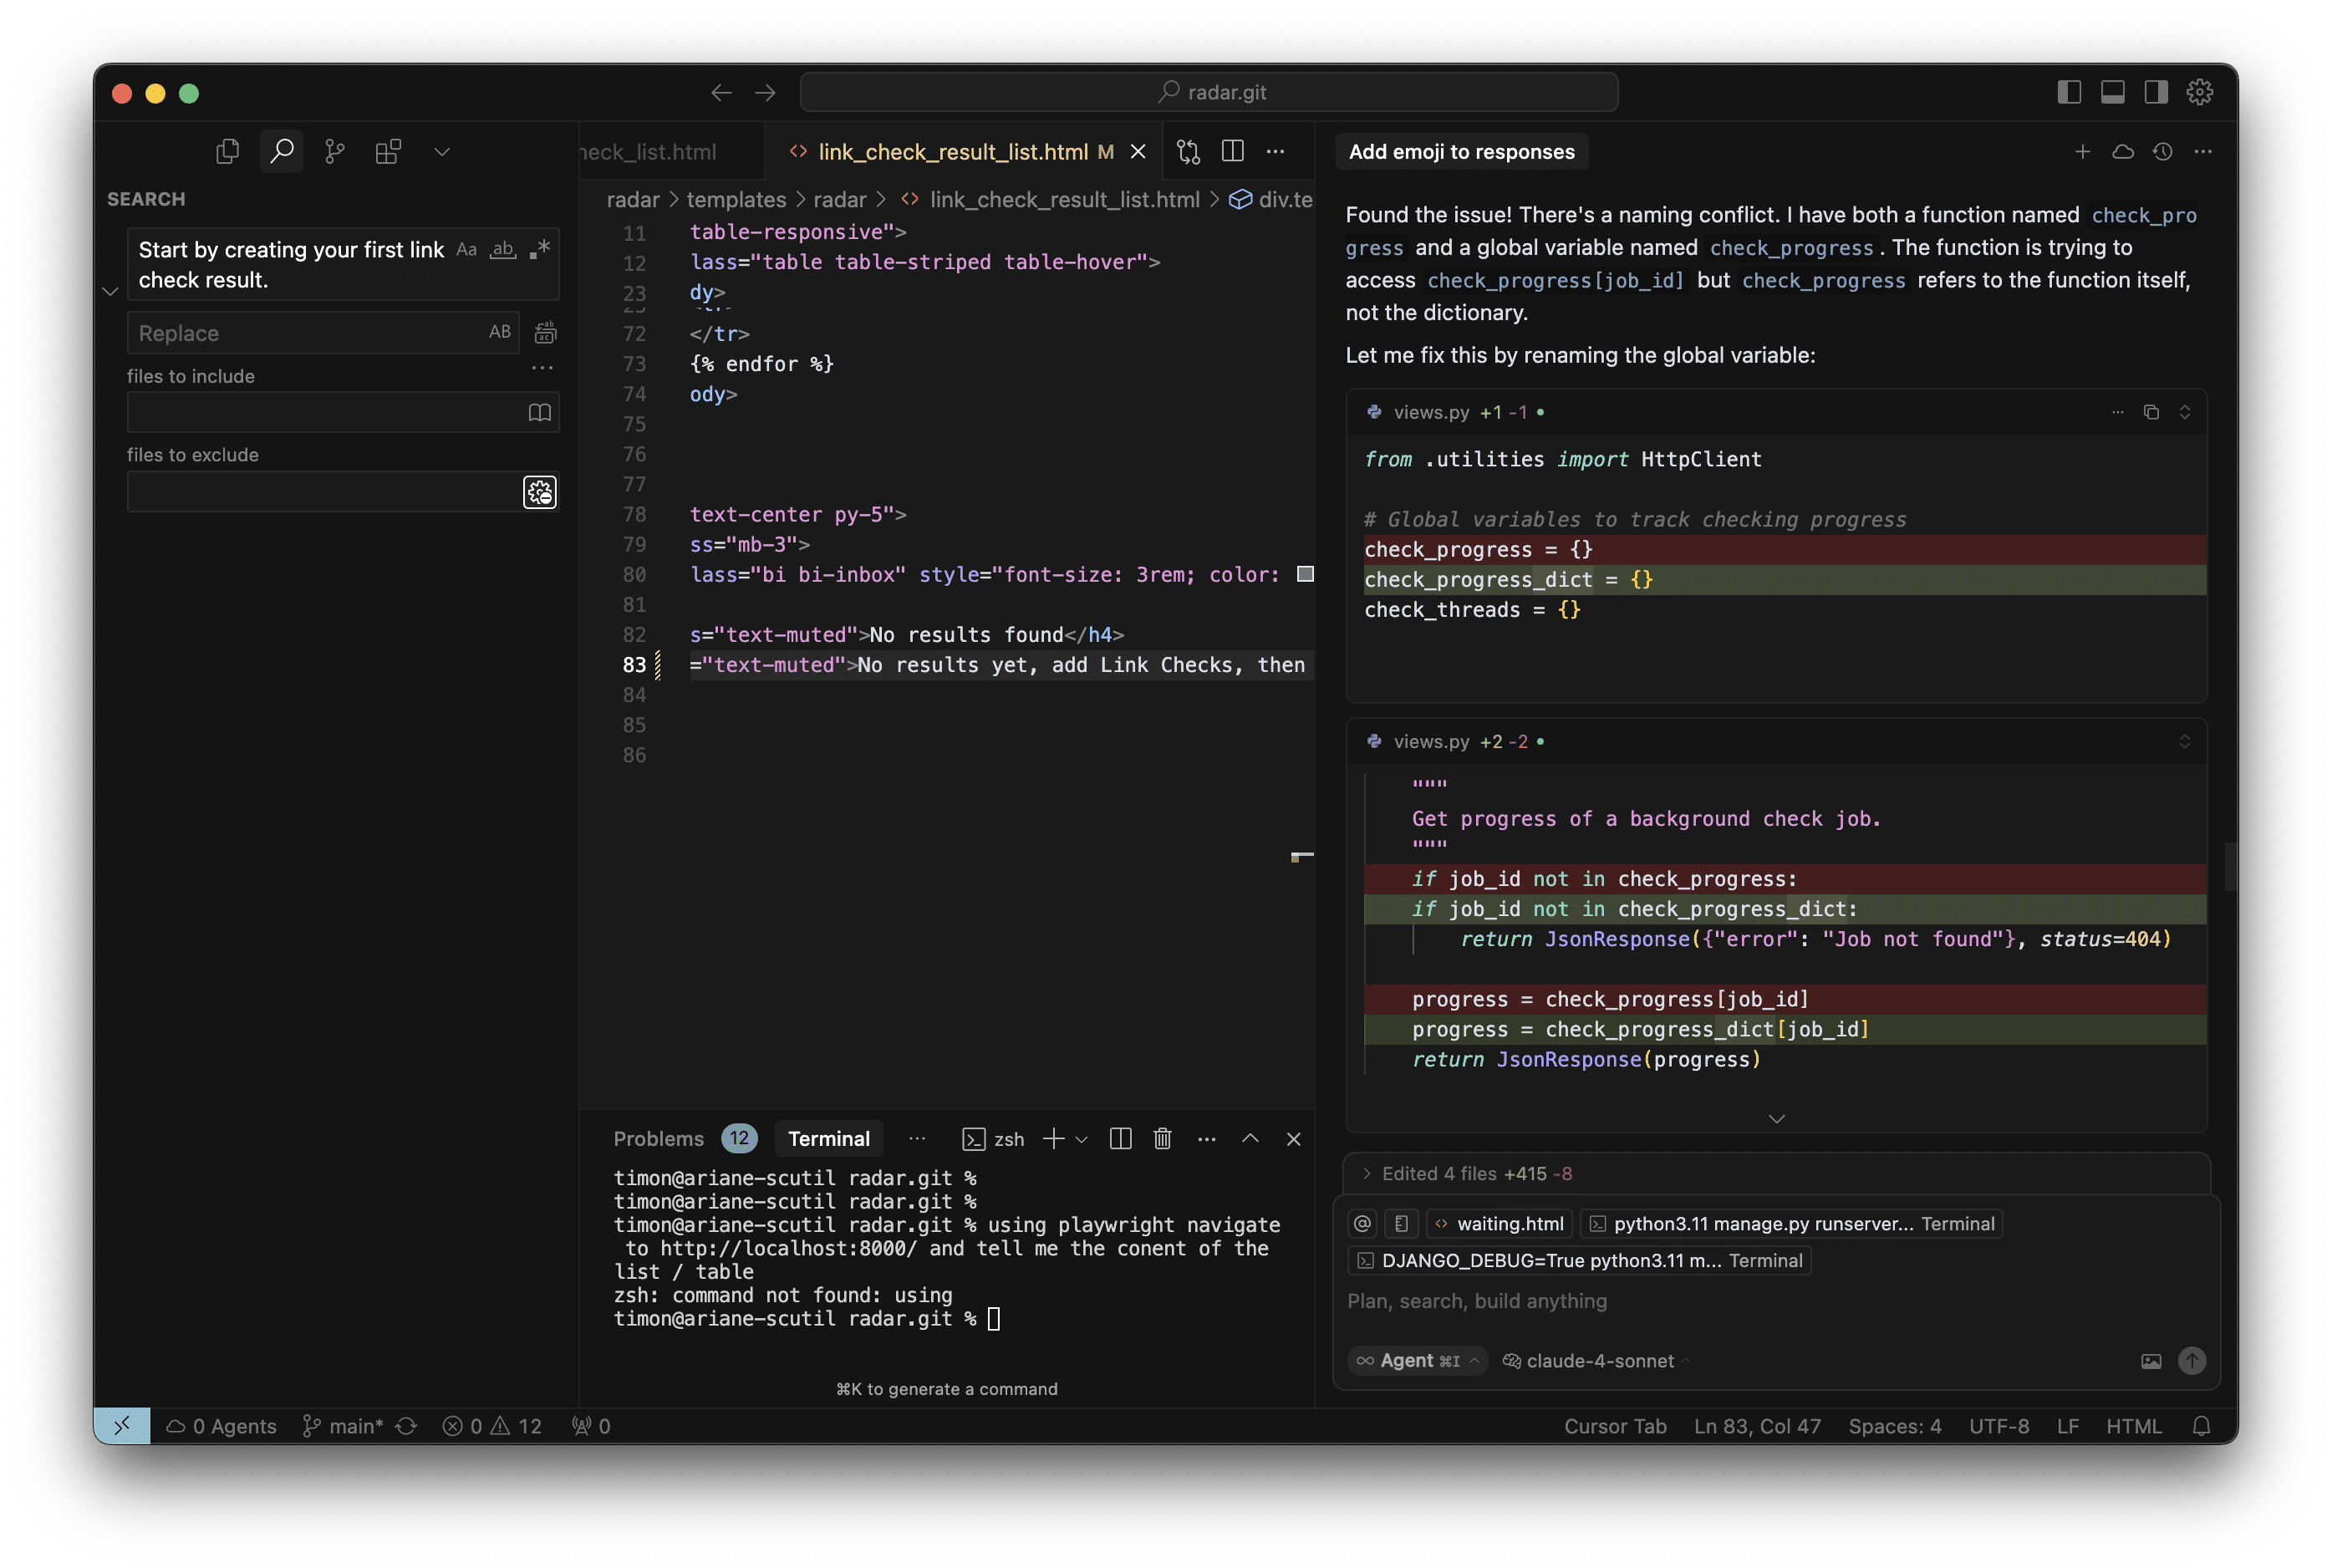Switch to the Problems panel tab

pos(658,1139)
